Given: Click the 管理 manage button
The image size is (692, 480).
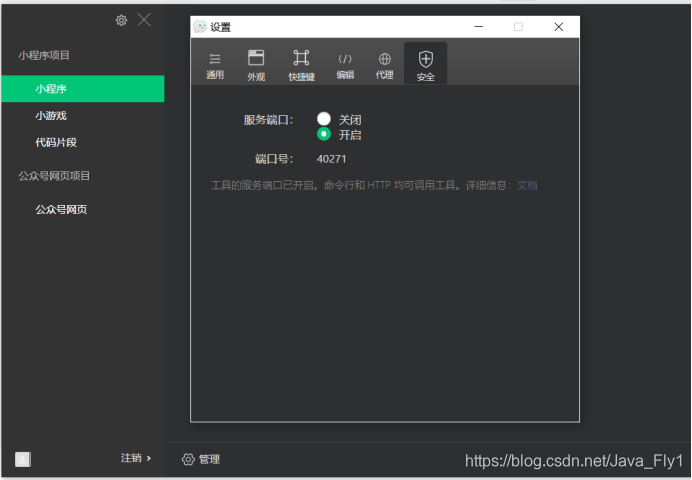Looking at the screenshot, I should [x=201, y=459].
